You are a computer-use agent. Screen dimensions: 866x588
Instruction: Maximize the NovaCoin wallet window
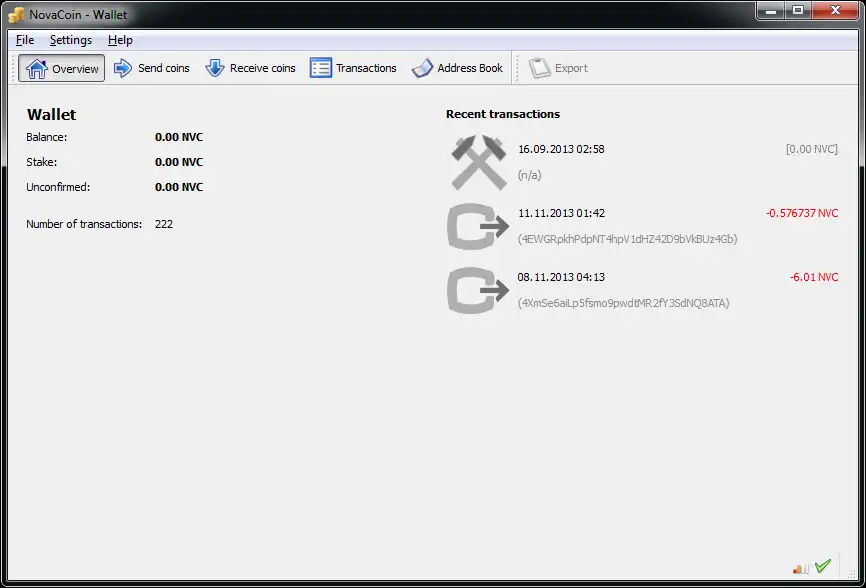pos(798,10)
